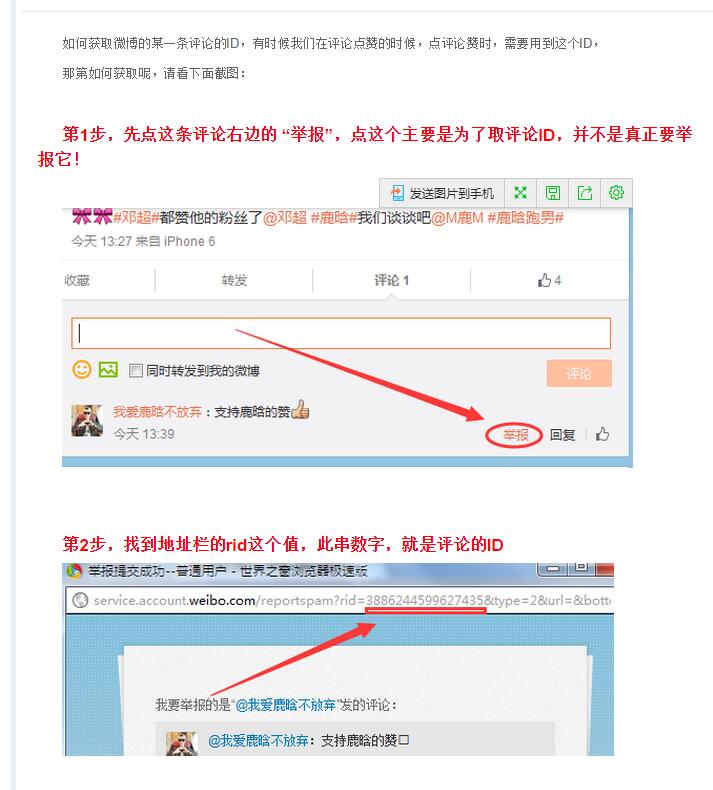Click the orange 评论 submit button

tap(579, 373)
